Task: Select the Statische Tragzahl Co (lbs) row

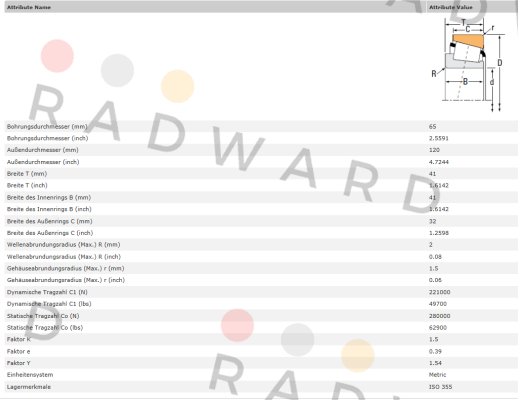Action: (x=261, y=327)
